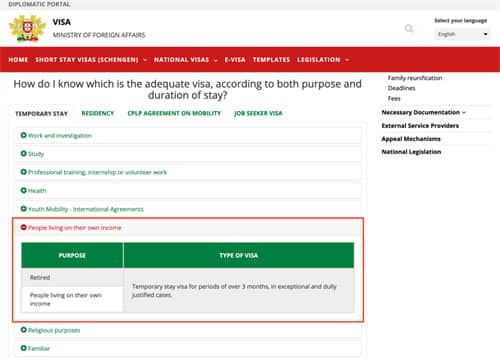Click Ministry of Foreign Affairs subtitle
Image resolution: width=500 pixels, height=361 pixels.
tap(99, 35)
